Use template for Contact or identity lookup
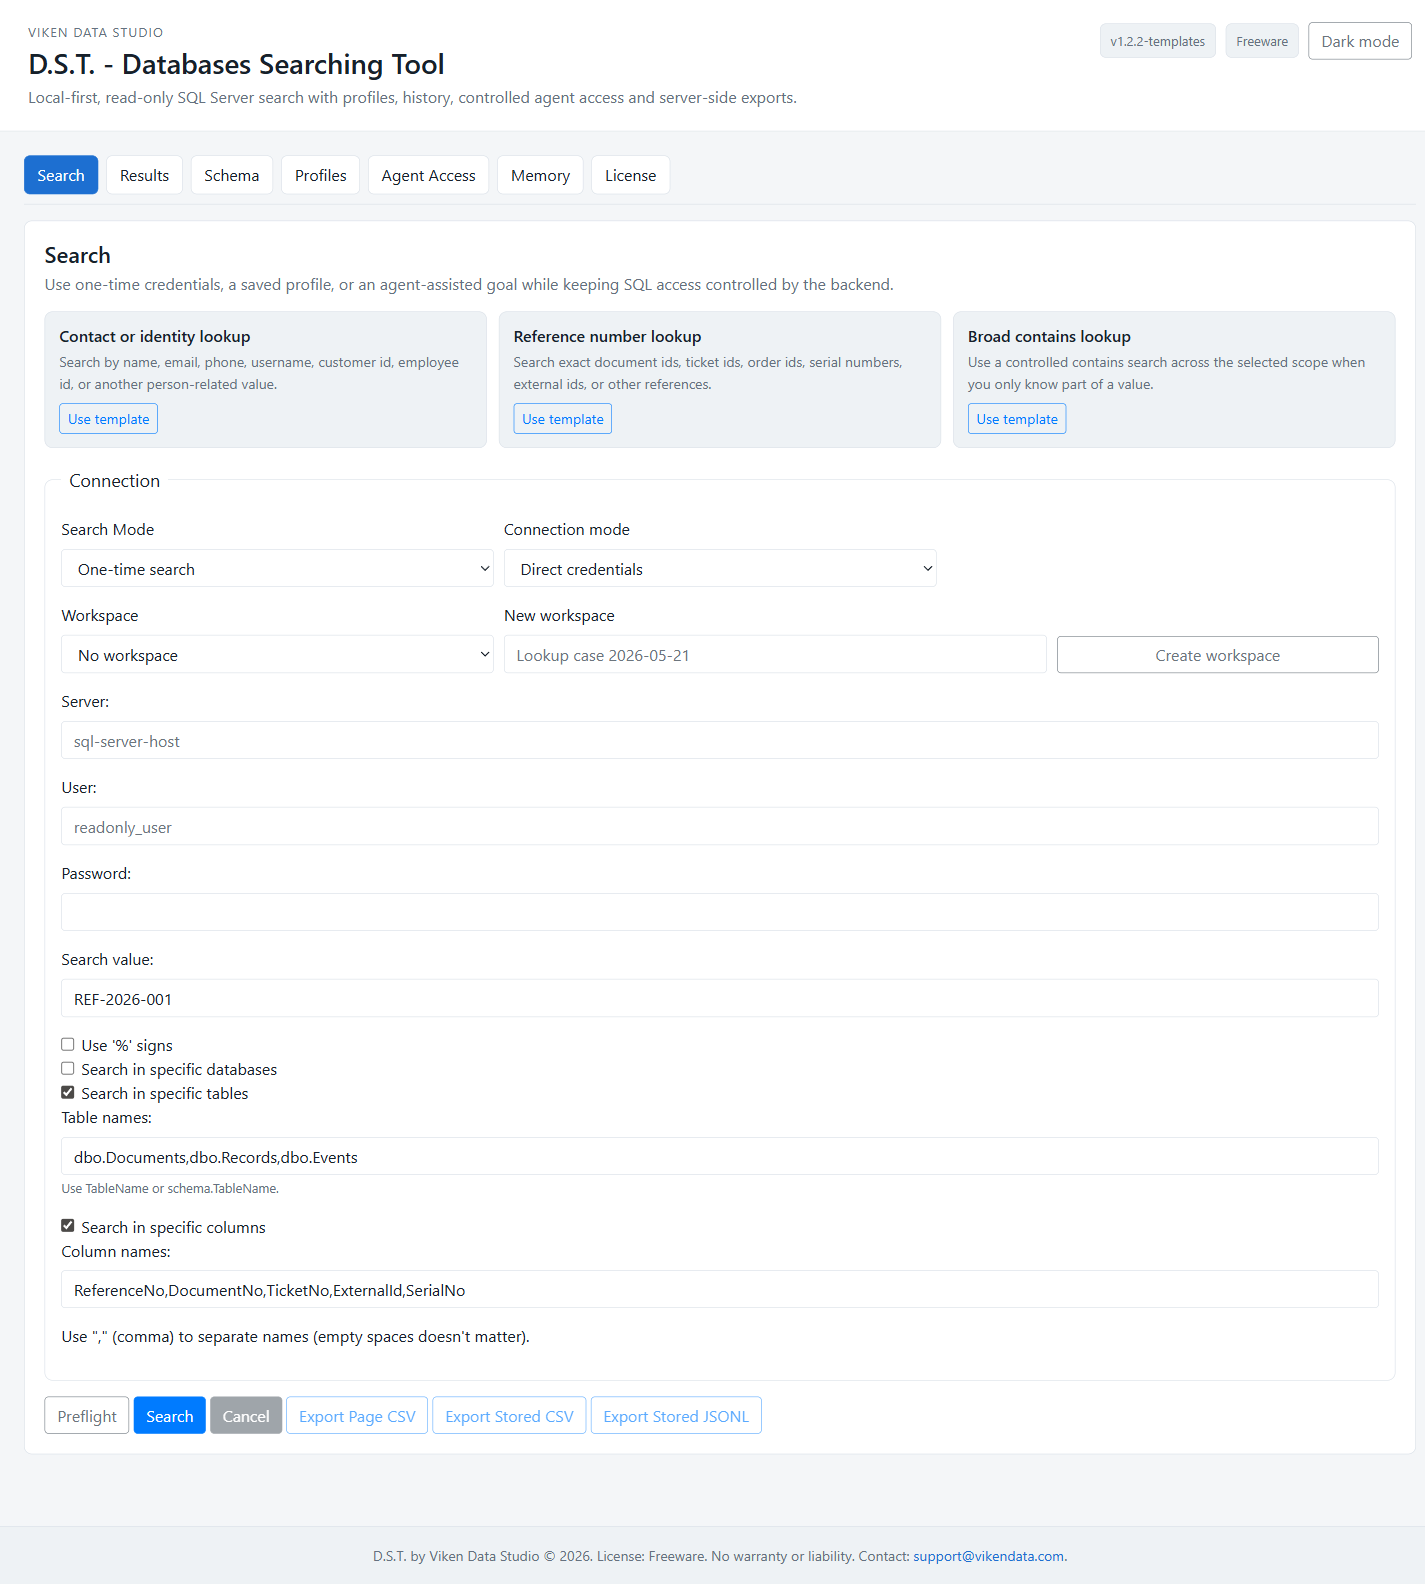Viewport: 1425px width, 1584px height. point(109,419)
